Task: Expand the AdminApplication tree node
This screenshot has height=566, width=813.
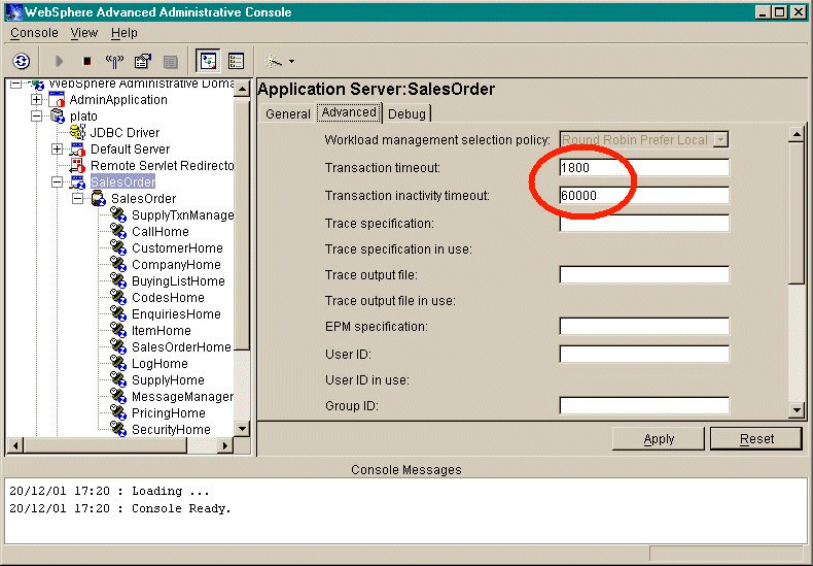Action: pos(36,99)
